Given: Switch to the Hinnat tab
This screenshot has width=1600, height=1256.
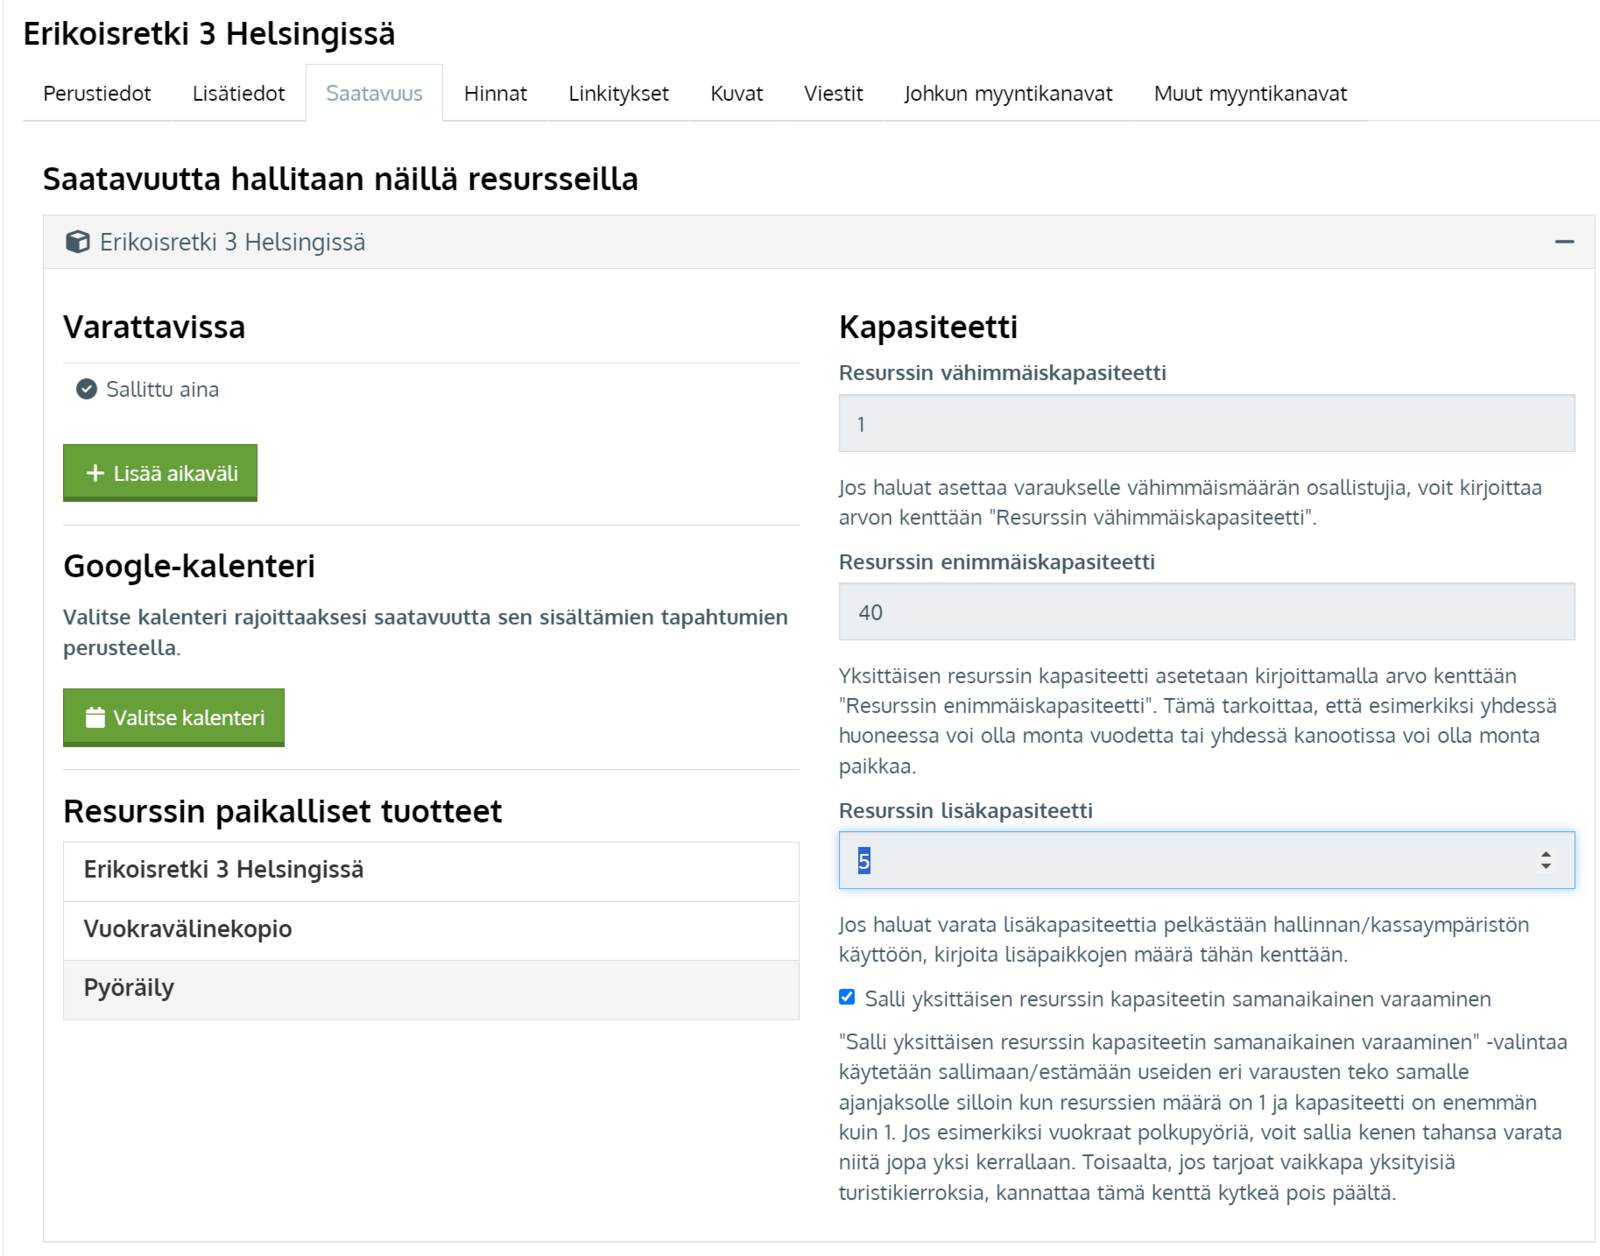Looking at the screenshot, I should click(495, 93).
